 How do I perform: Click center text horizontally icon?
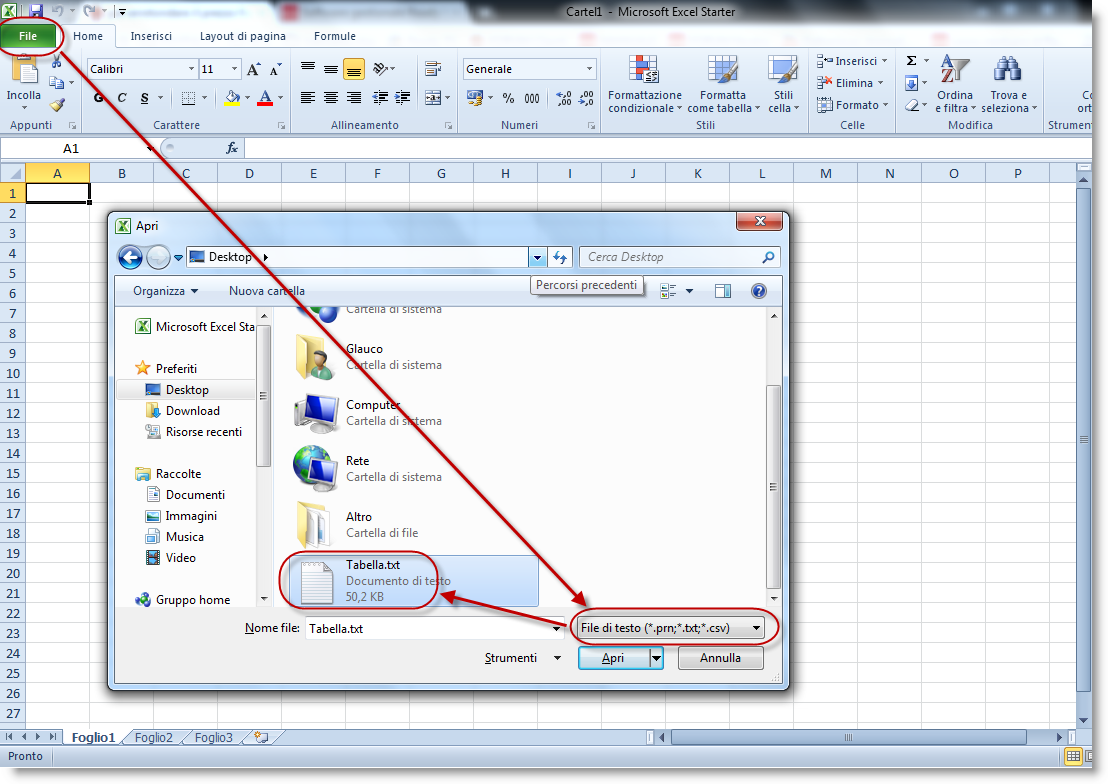(331, 98)
